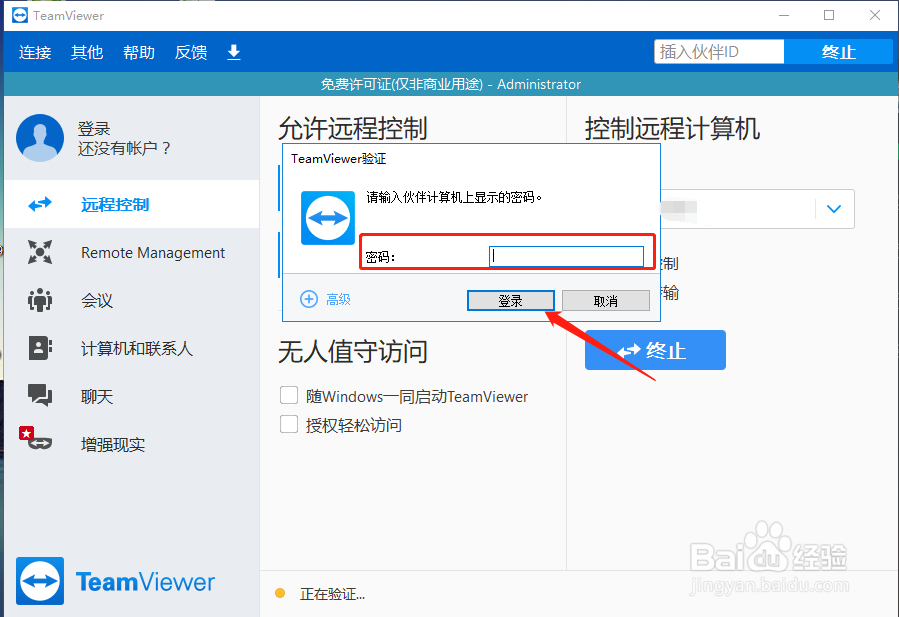This screenshot has width=899, height=617.
Task: Click TeamViewer title bar app icon
Action: point(20,15)
